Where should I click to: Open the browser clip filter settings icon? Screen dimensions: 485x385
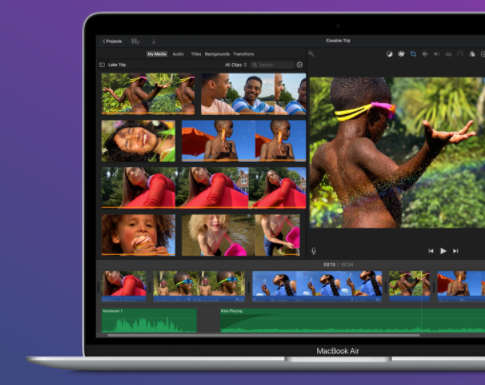point(299,65)
